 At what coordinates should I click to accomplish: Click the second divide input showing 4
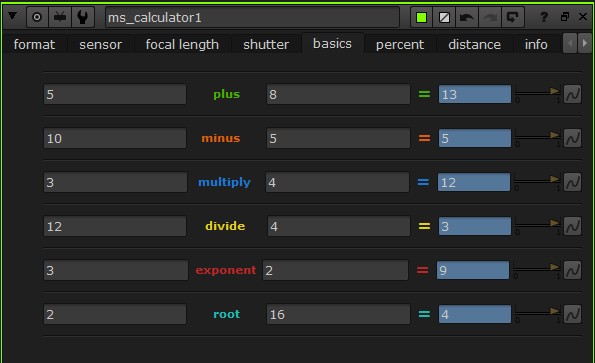[338, 226]
